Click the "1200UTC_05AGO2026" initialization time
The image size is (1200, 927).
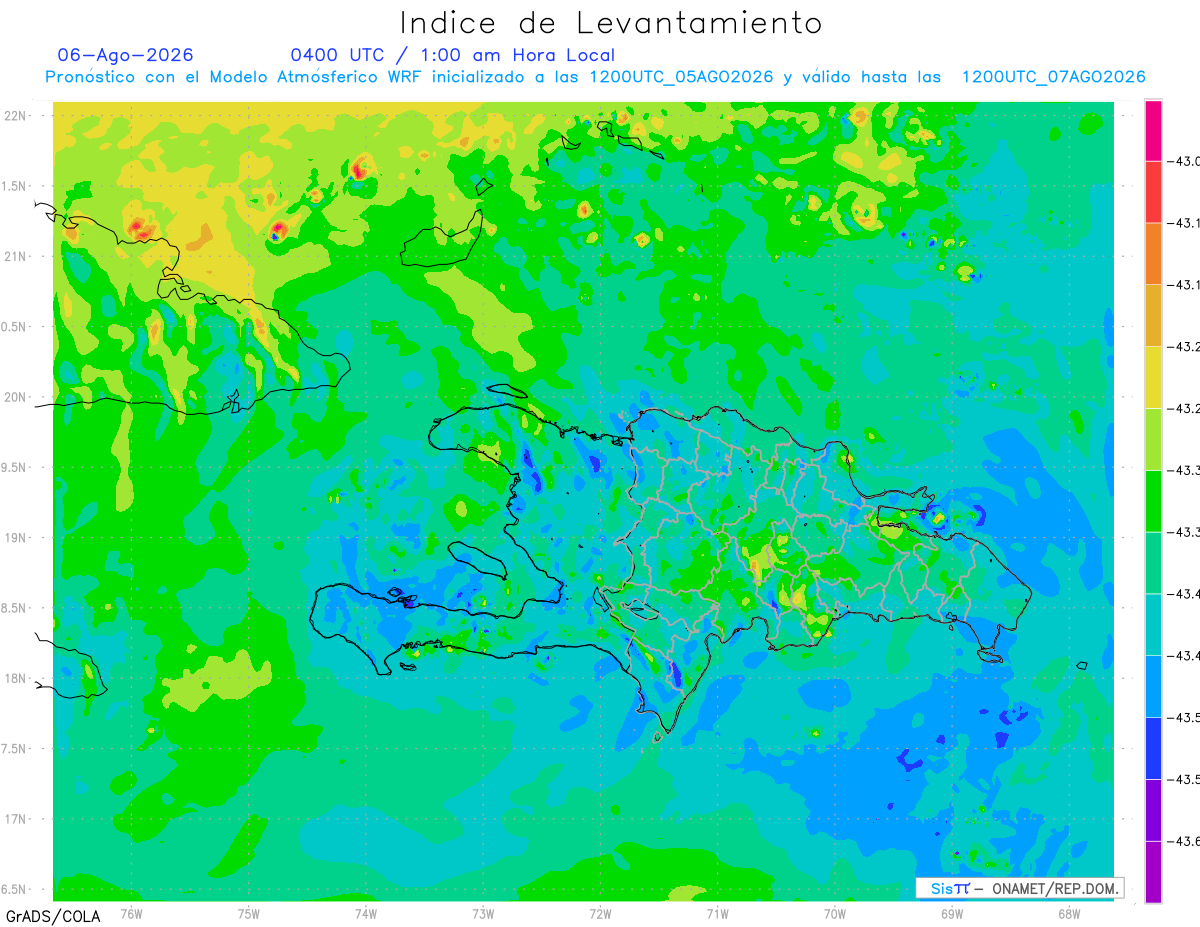point(682,77)
